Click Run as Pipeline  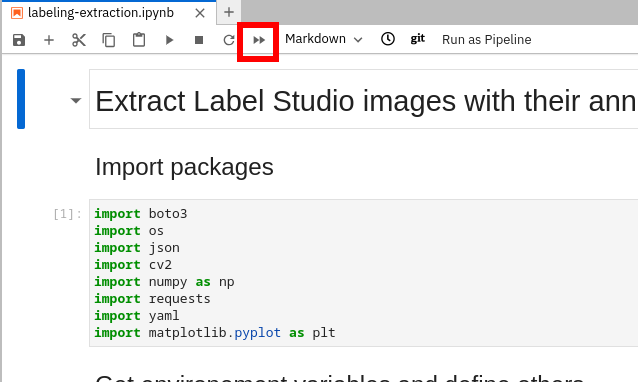pos(487,39)
